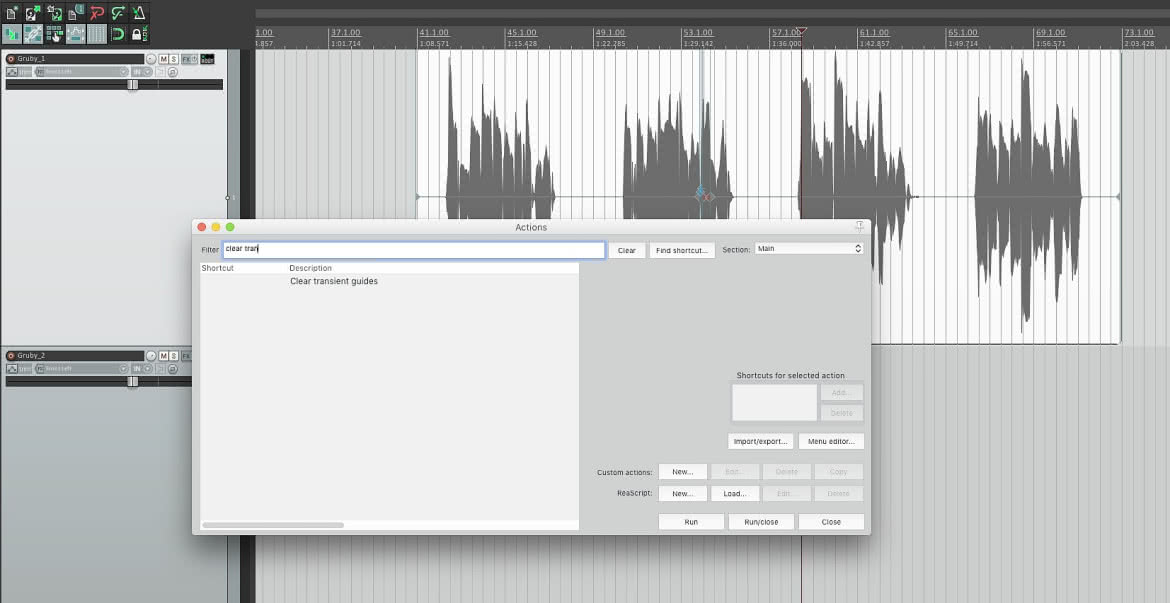Viewport: 1170px width, 603px height.
Task: Click the Gruby_2 pan knob
Action: [x=151, y=356]
